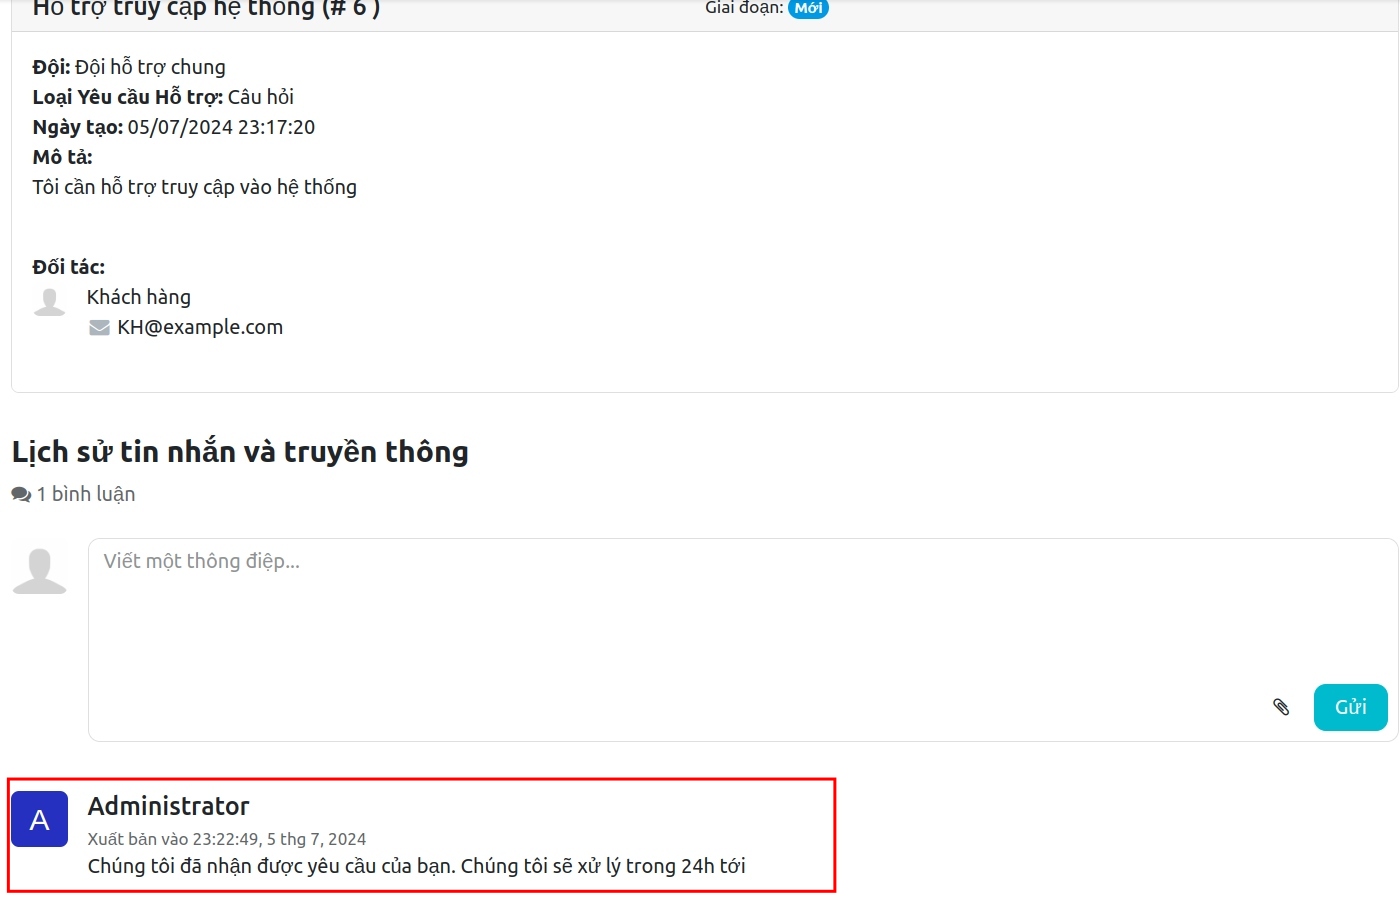Click the 'Xuất bản vào 23:22:49' timestamp
Viewport: 1400px width, 899px height.
(x=227, y=839)
